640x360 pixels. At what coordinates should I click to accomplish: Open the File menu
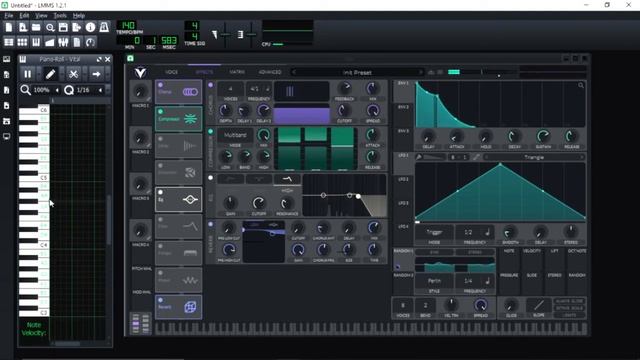coord(9,16)
